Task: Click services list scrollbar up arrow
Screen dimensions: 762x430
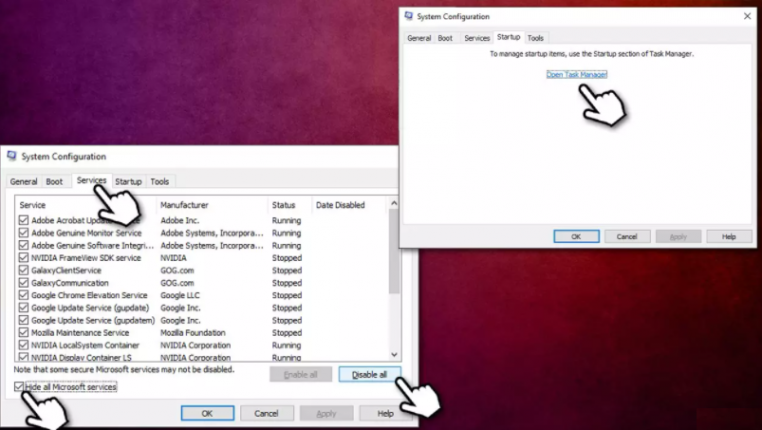Action: (x=394, y=203)
